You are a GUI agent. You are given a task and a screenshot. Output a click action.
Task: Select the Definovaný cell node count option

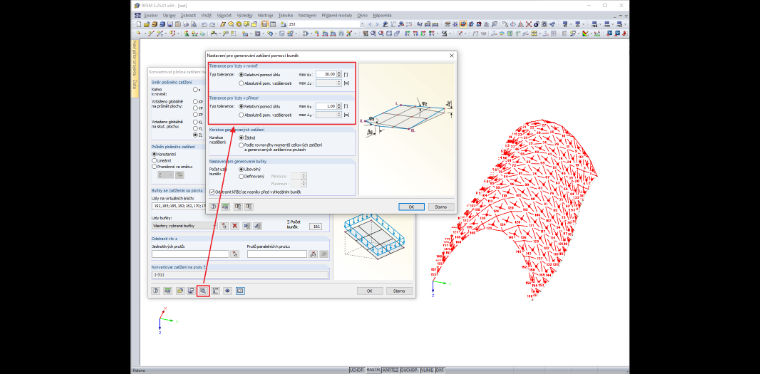242,177
